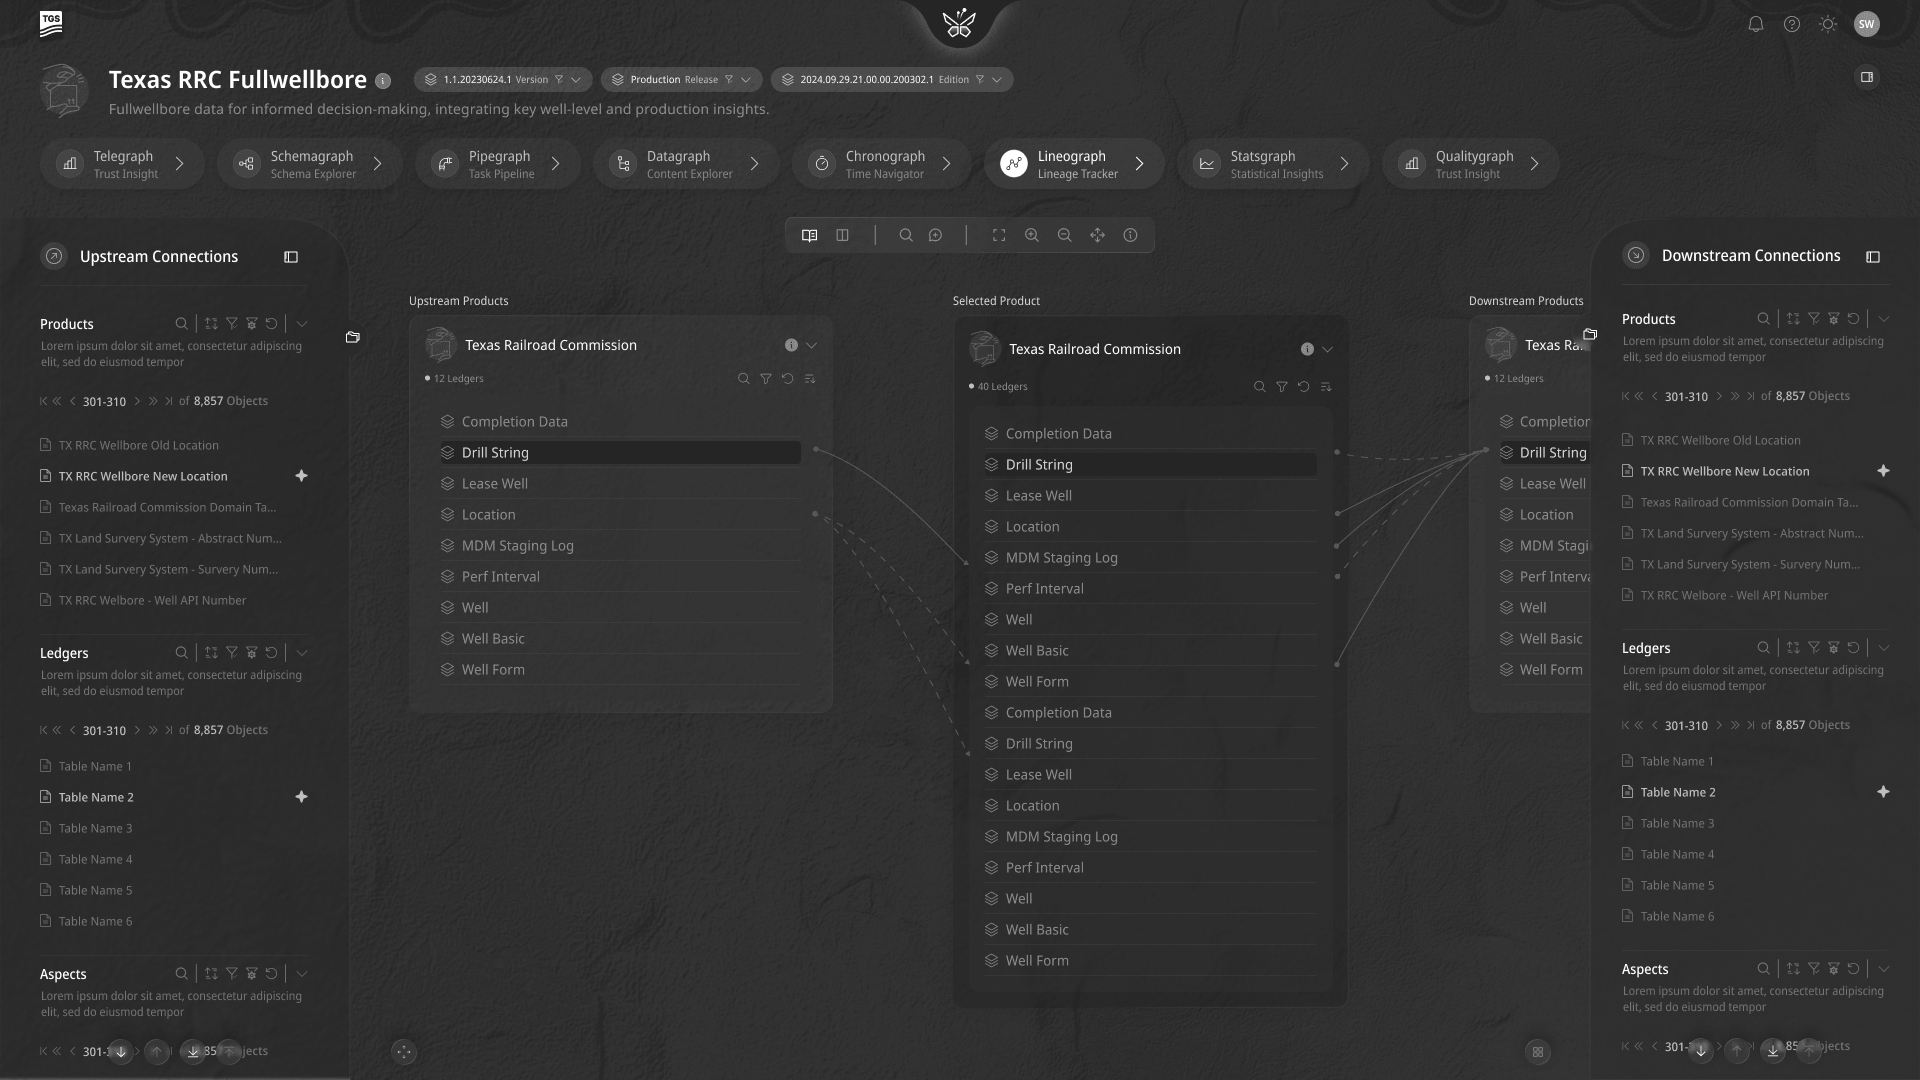The image size is (1920, 1080).
Task: Switch to the Statsgraph Statistical Insights tab
Action: pos(1273,164)
